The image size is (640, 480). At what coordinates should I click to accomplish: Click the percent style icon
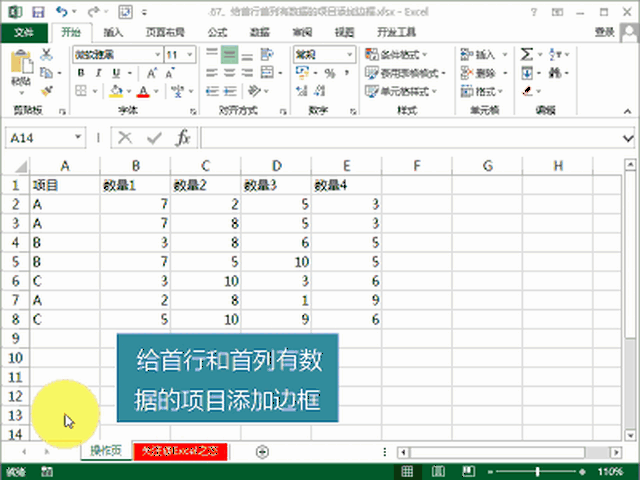pyautogui.click(x=328, y=74)
